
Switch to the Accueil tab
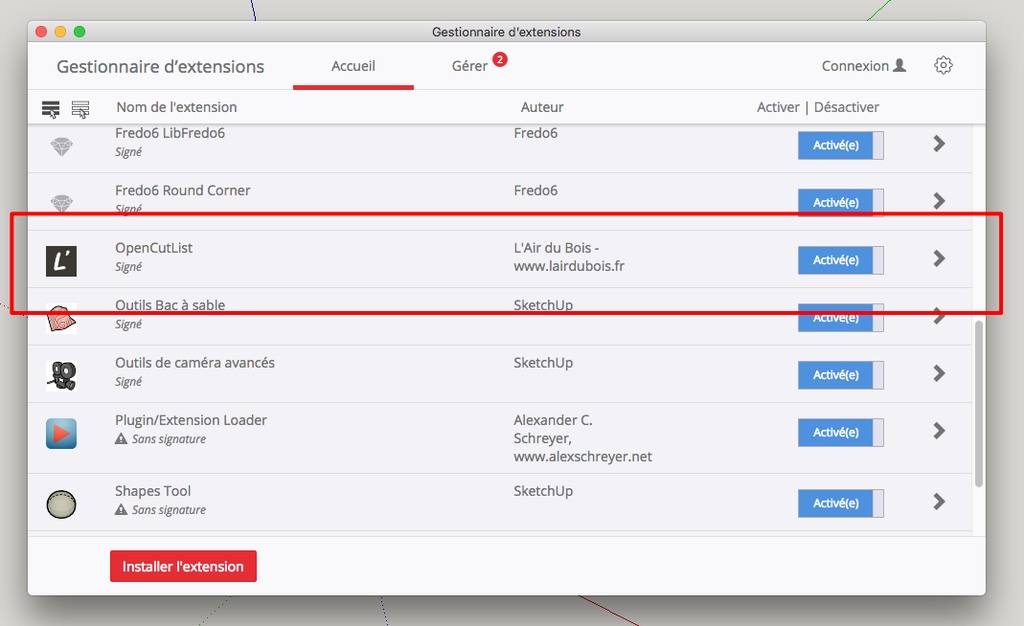(x=353, y=66)
